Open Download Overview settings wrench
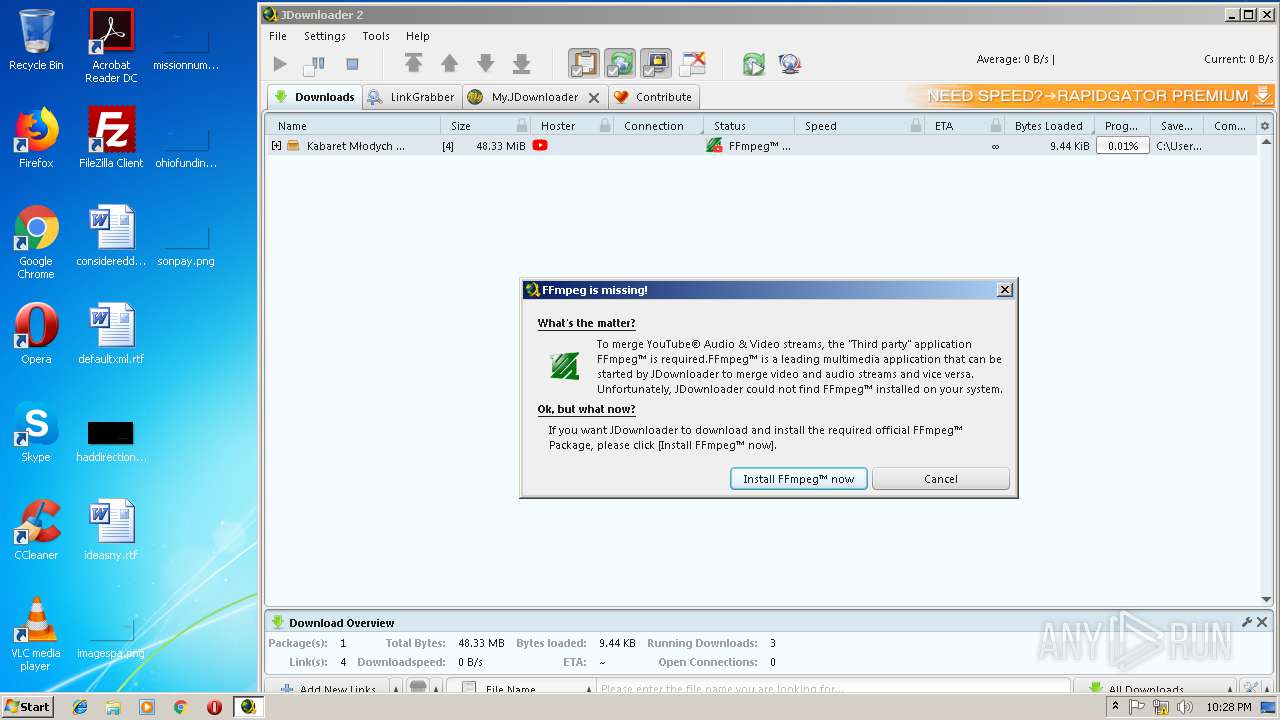 coord(1247,622)
